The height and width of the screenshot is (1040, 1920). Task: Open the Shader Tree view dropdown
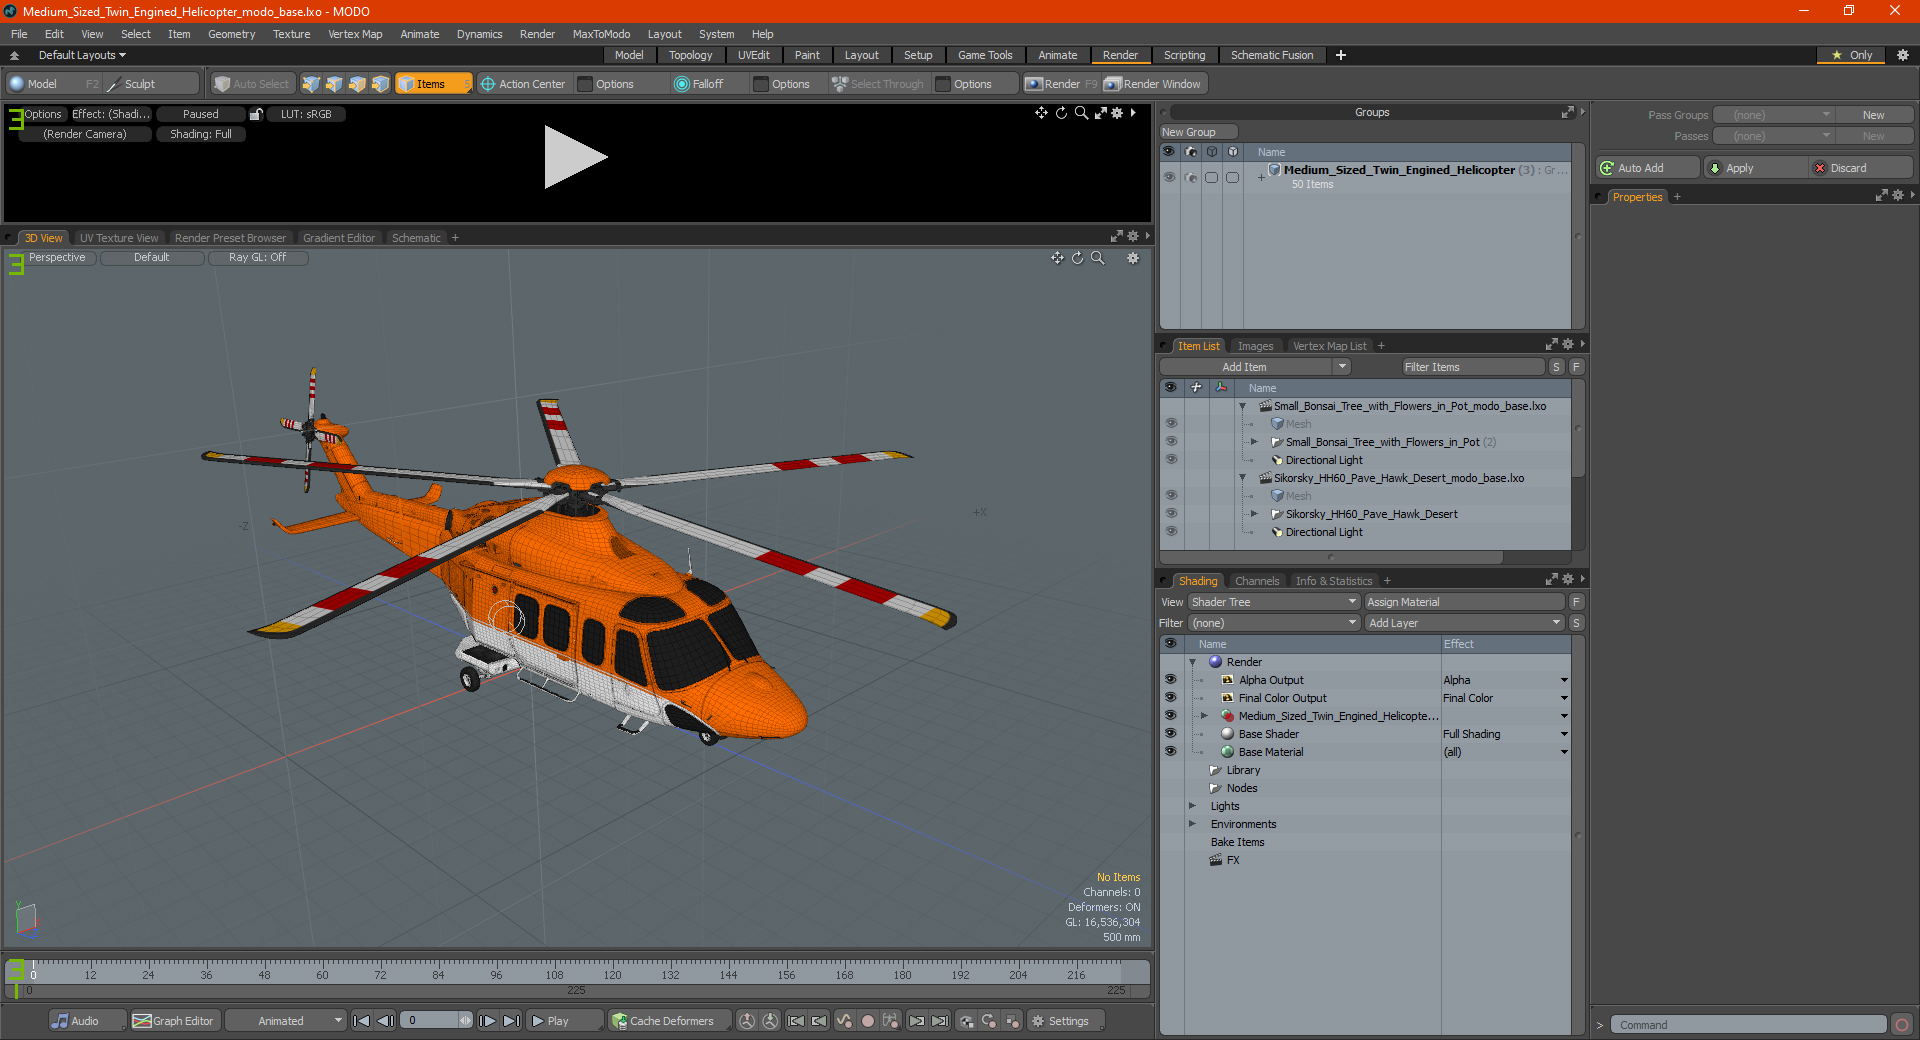(1274, 602)
